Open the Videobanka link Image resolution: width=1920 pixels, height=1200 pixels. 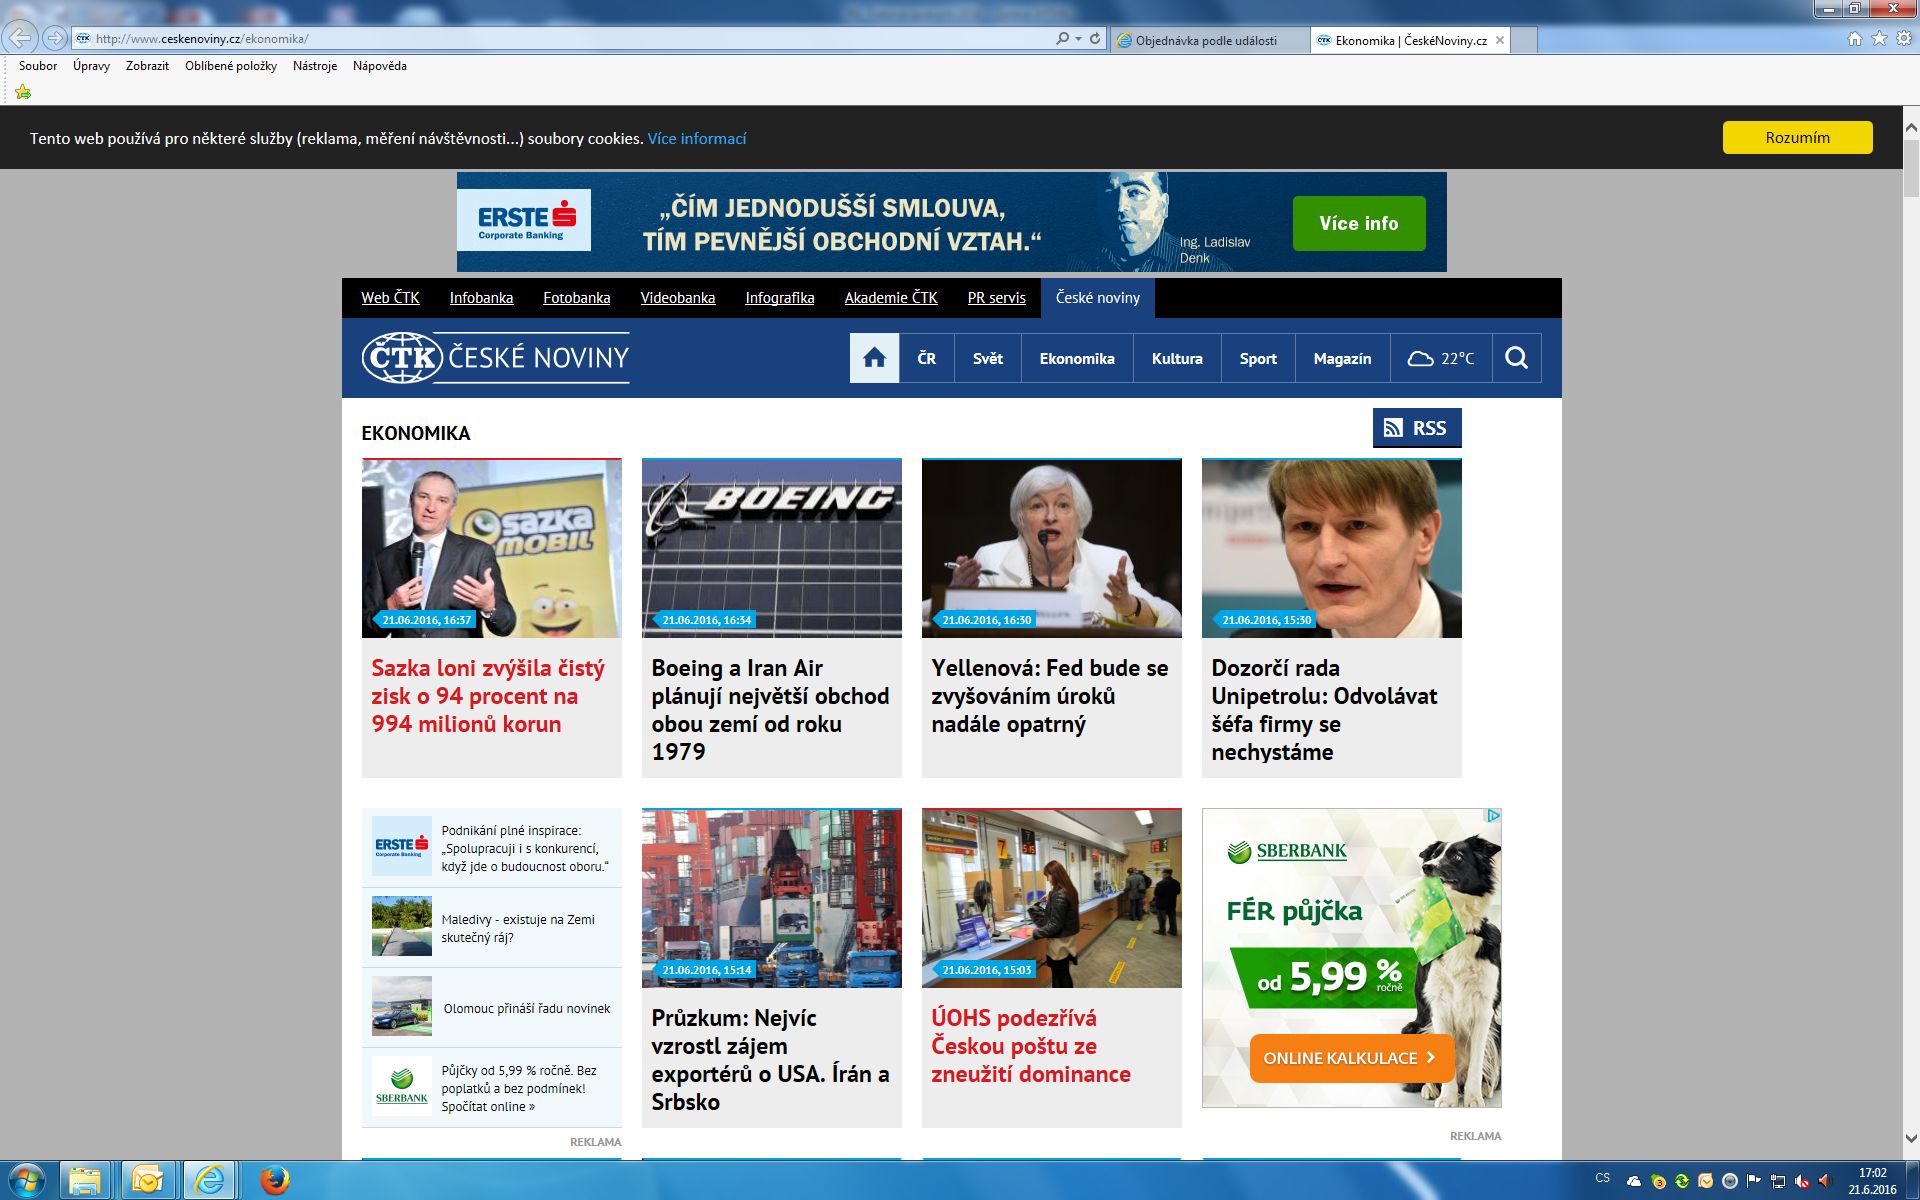coord(678,298)
